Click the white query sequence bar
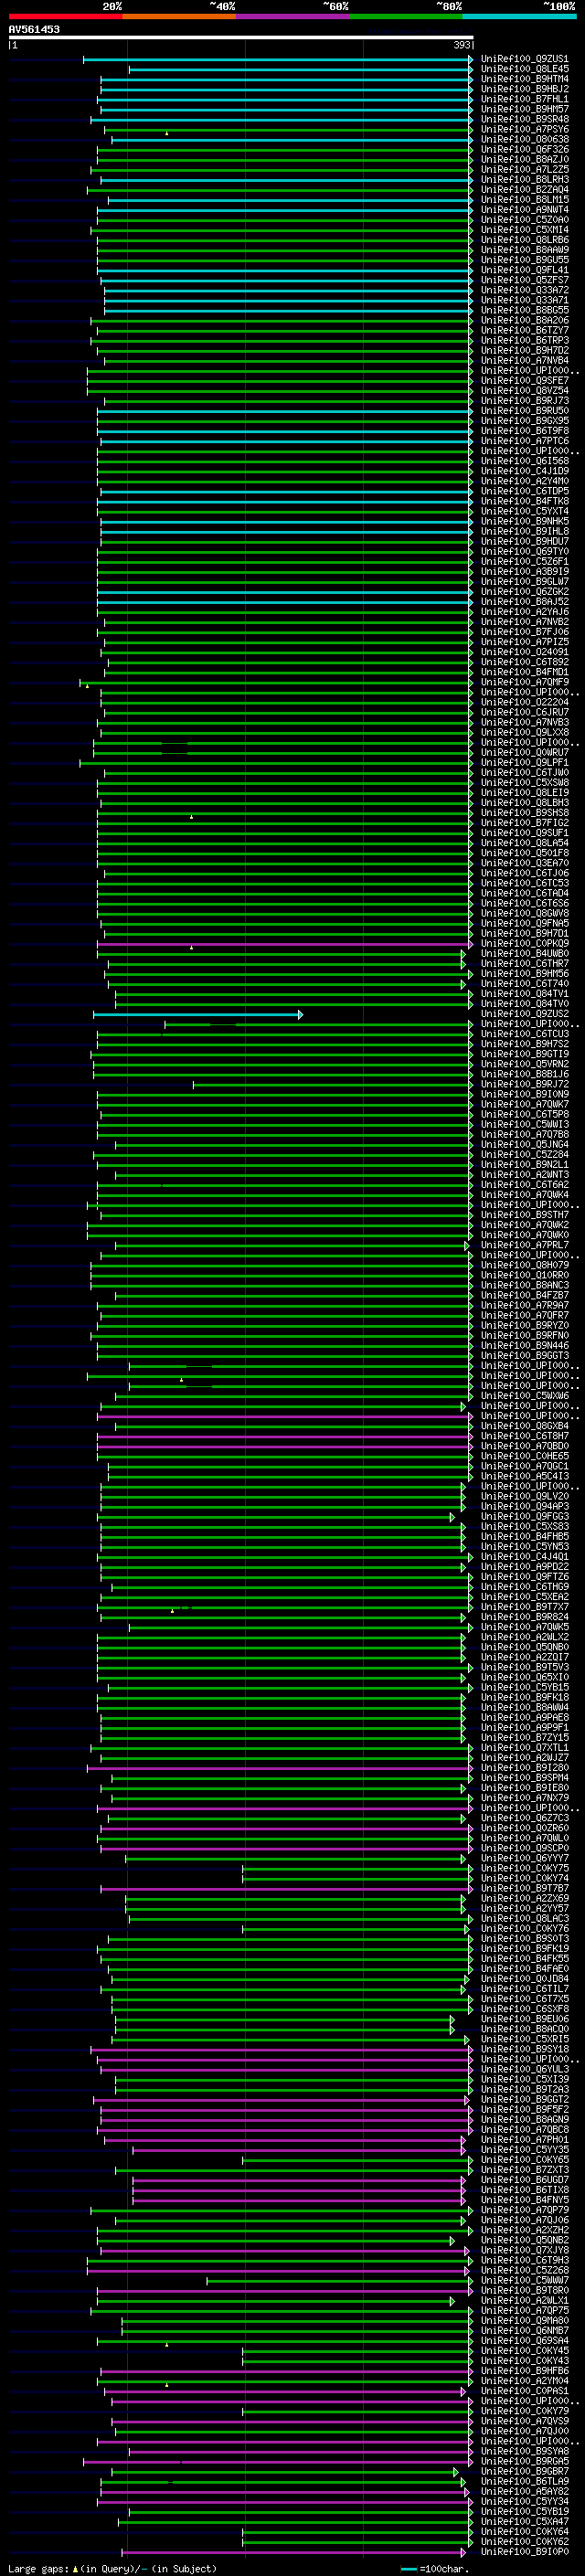 [x=241, y=38]
